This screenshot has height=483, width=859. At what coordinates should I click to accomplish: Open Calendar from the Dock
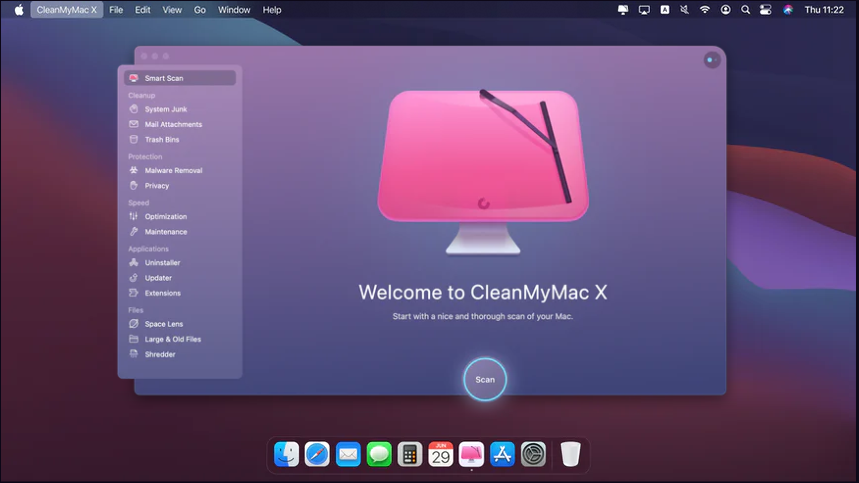[x=440, y=454]
